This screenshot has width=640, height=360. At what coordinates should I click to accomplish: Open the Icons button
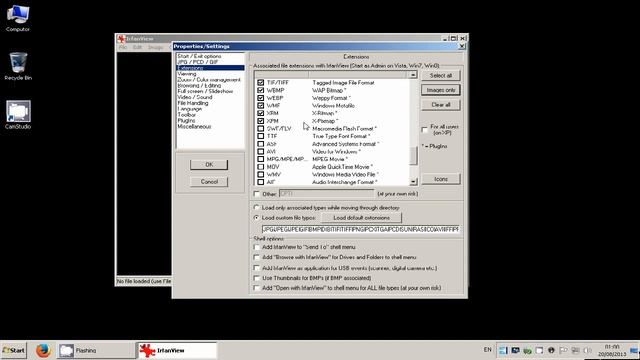point(441,179)
